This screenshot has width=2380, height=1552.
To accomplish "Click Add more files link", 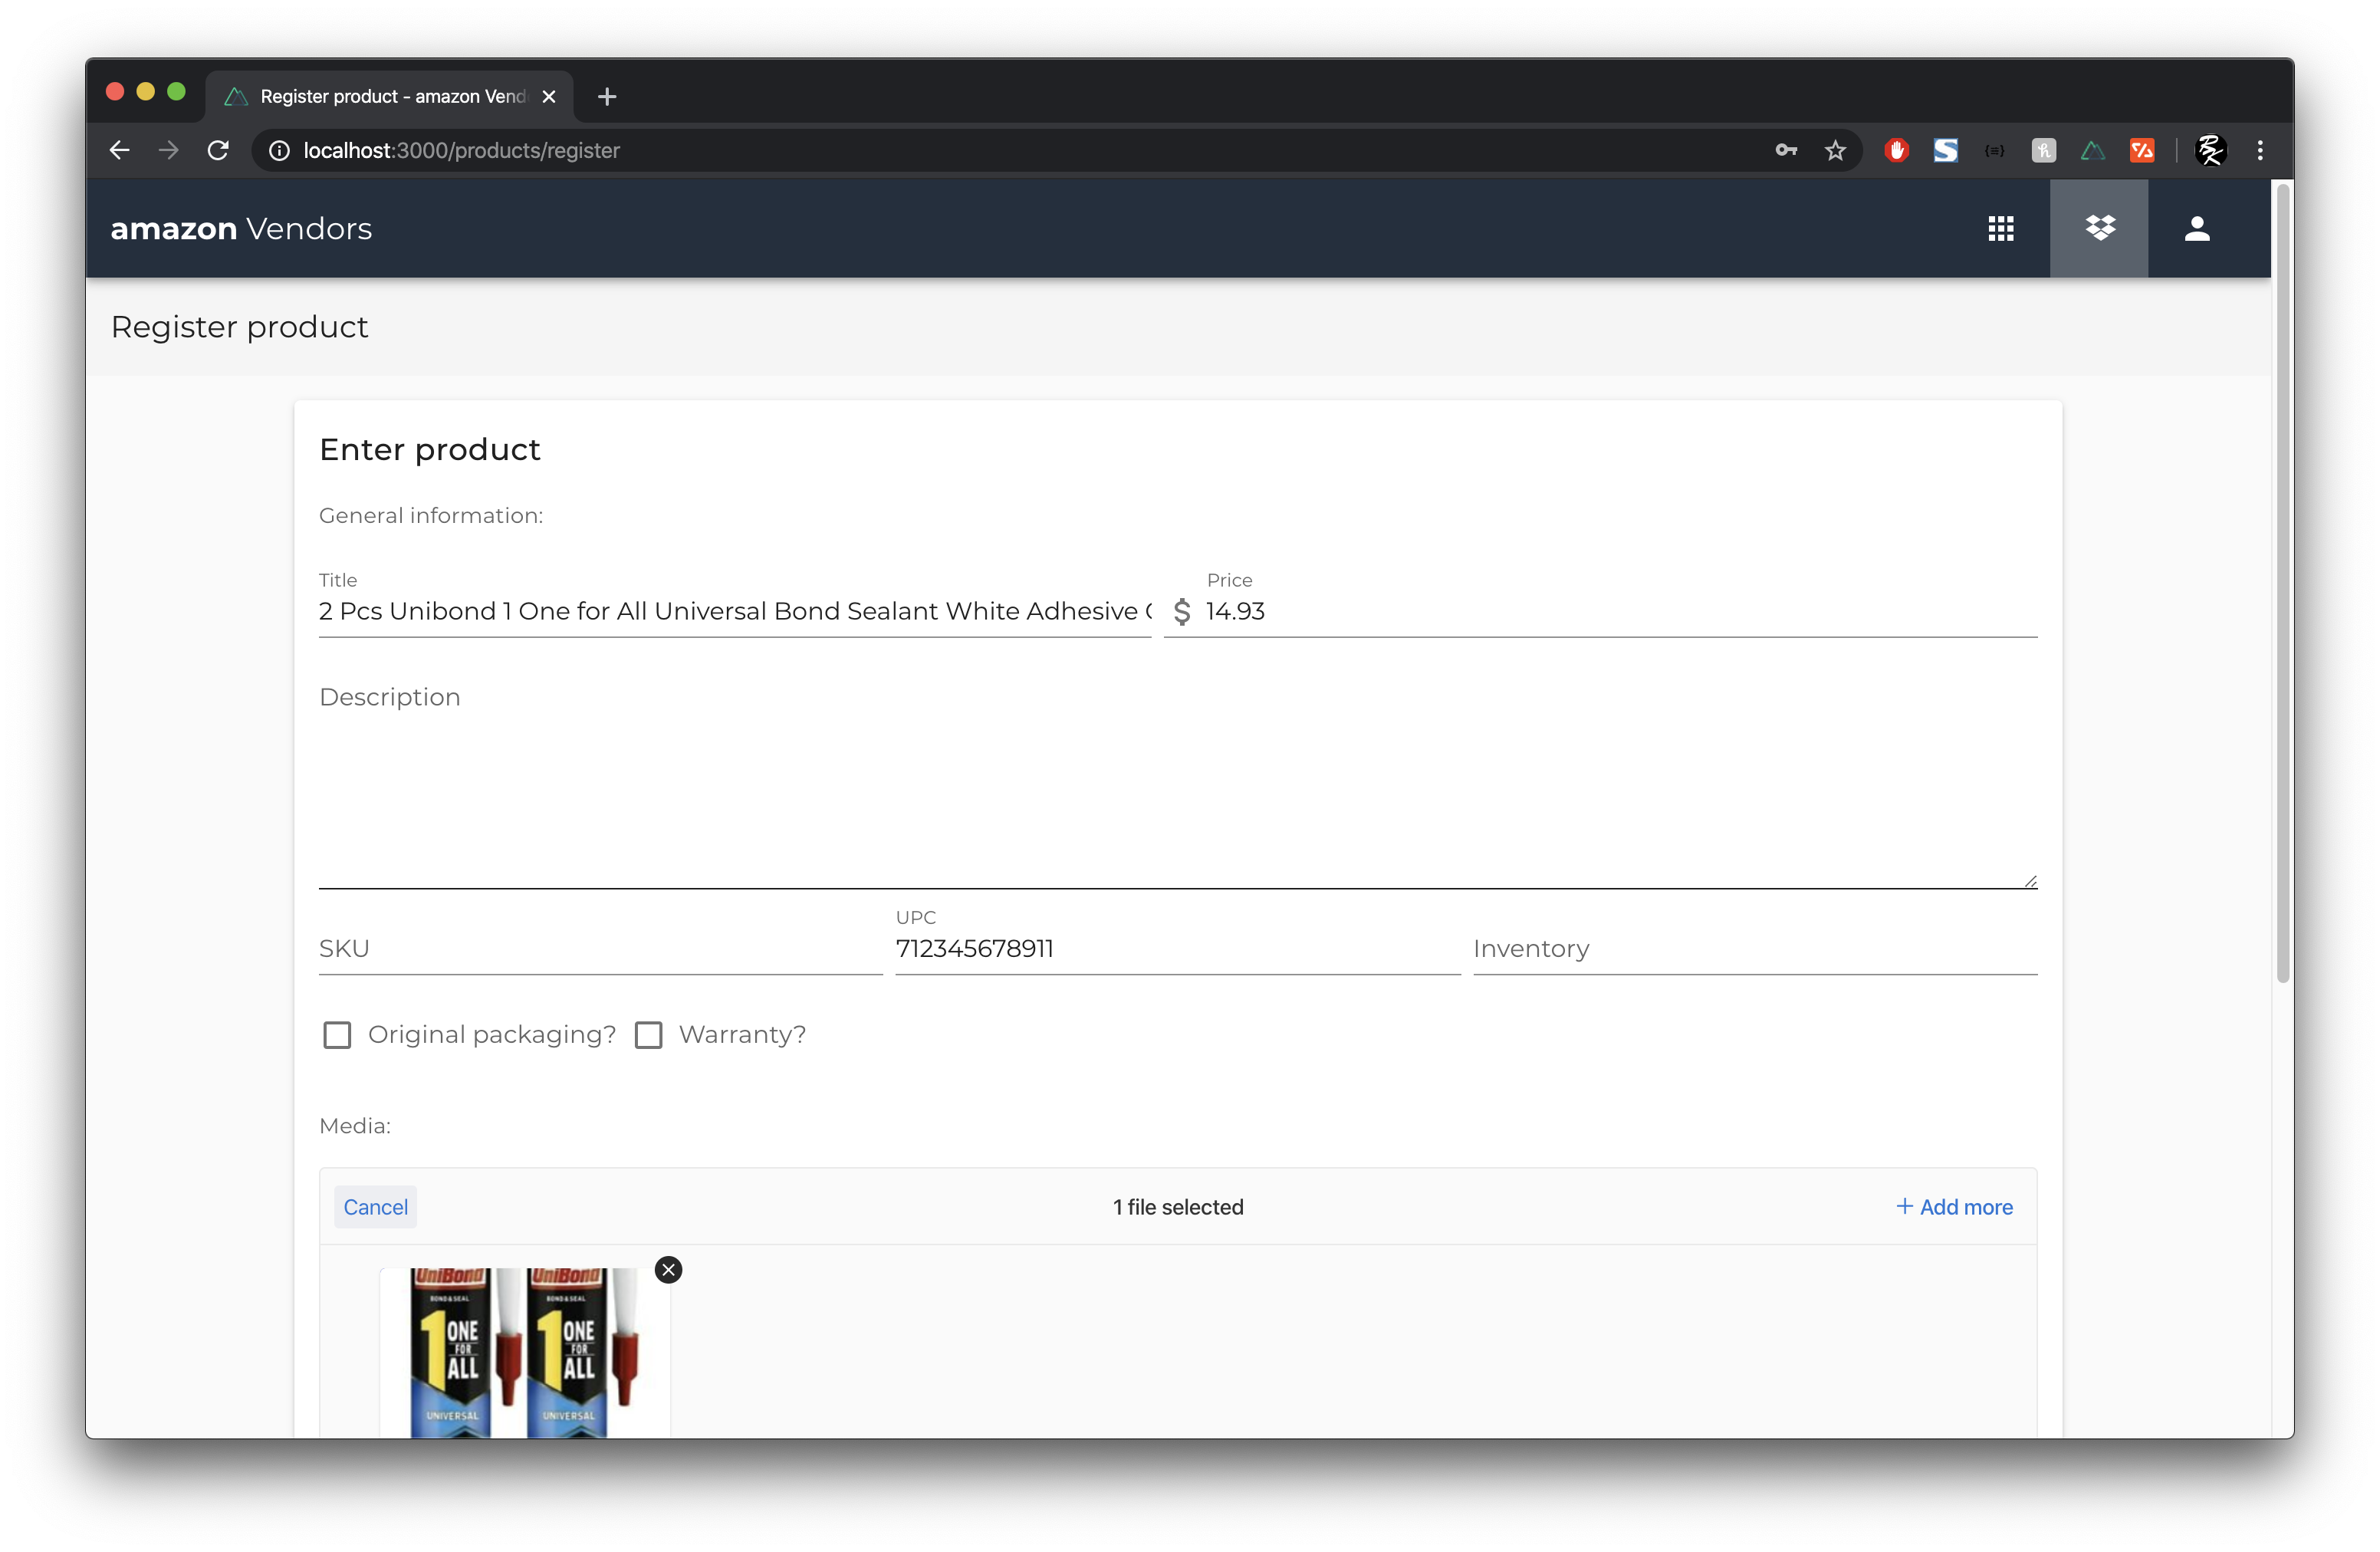I will 1954,1207.
